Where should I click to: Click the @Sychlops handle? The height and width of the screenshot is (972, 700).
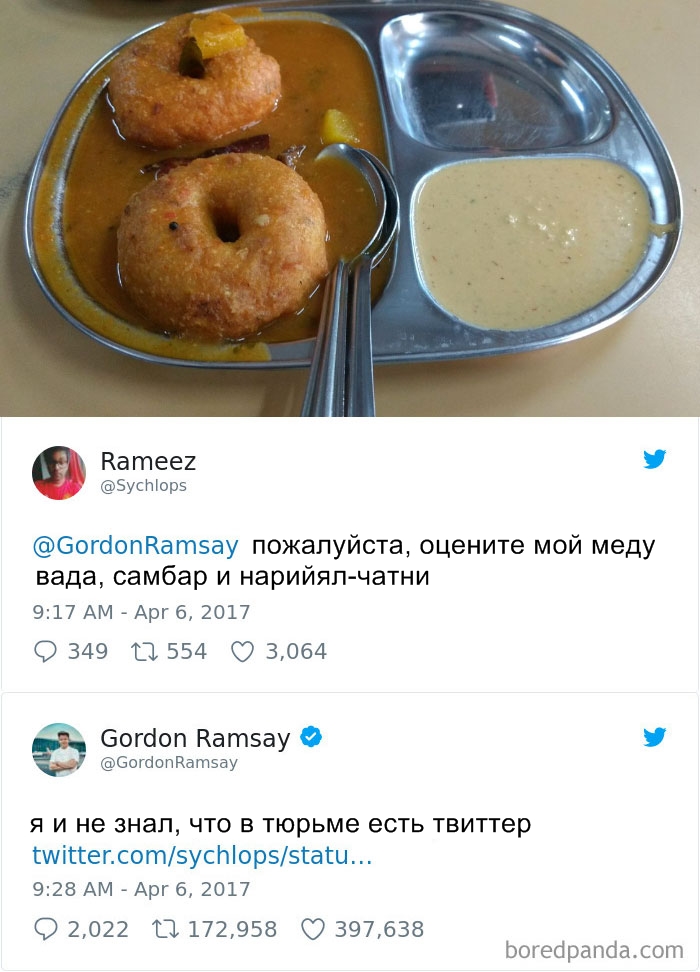click(143, 486)
